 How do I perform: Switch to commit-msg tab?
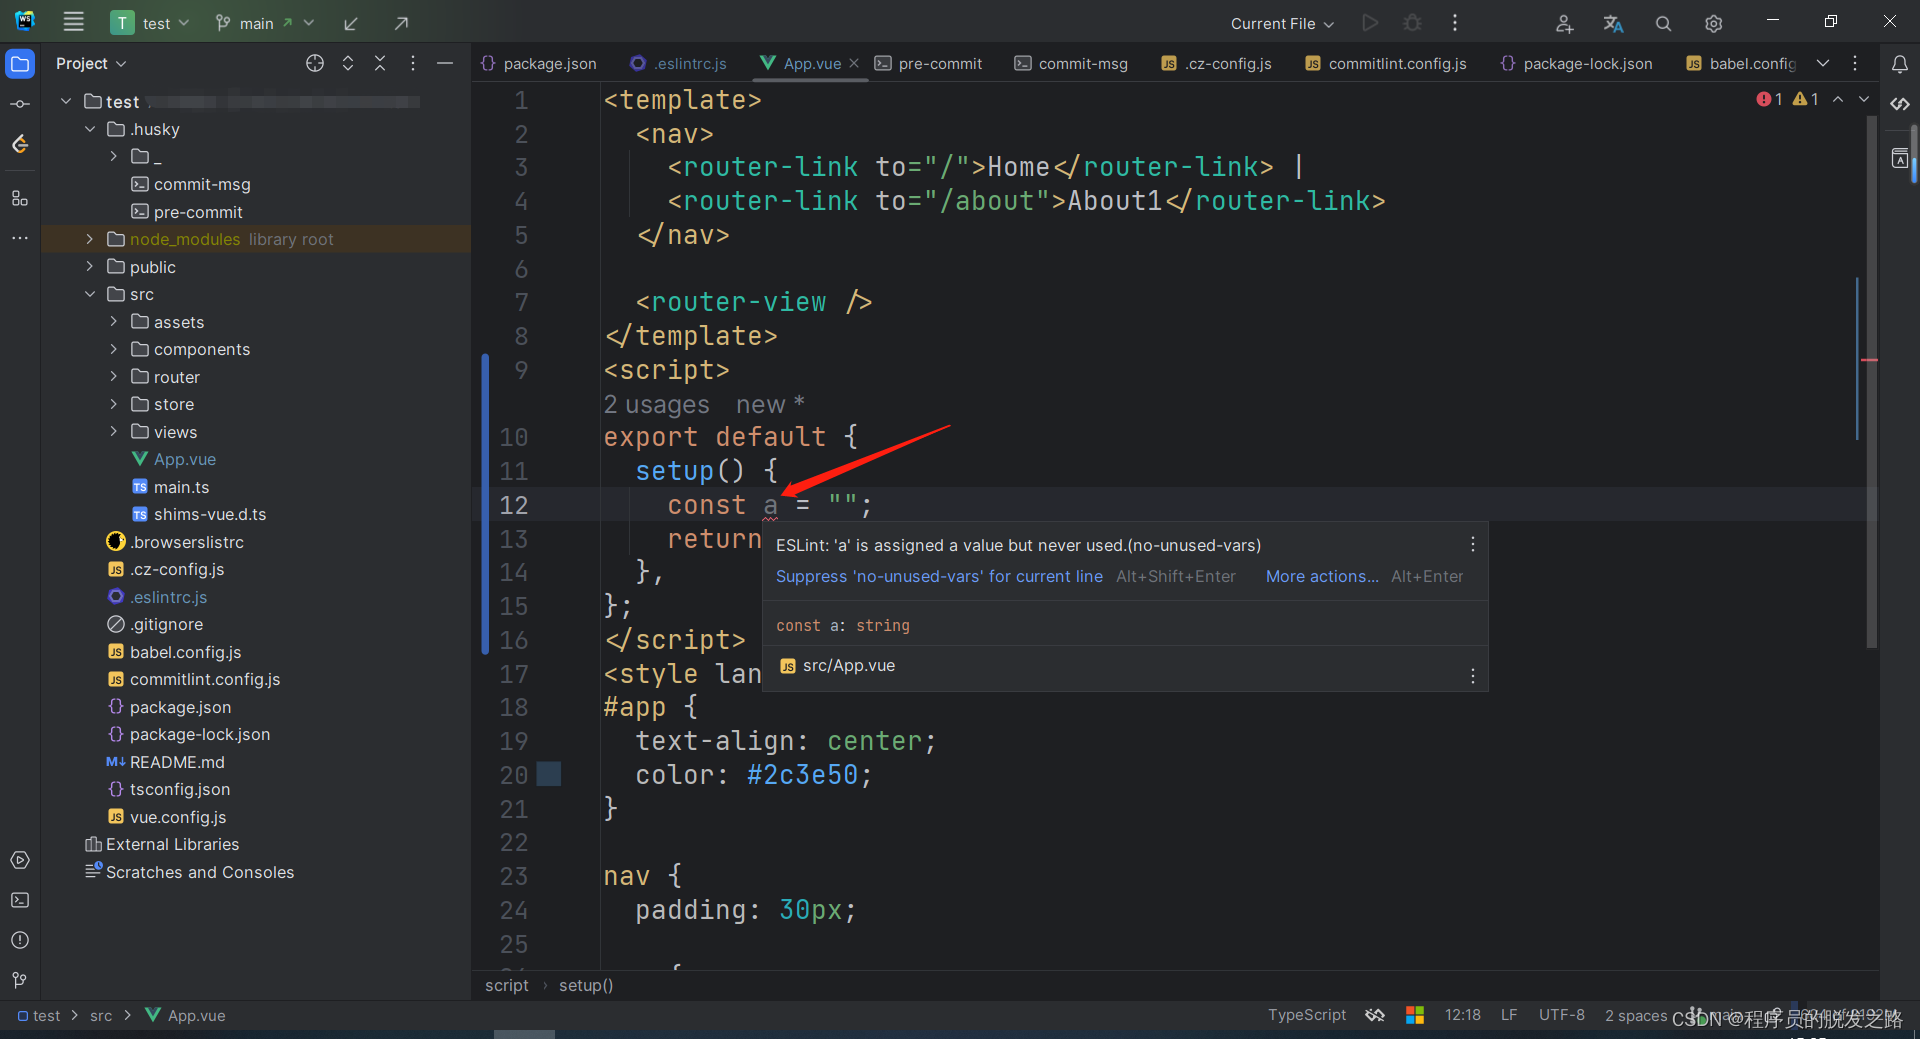1071,63
